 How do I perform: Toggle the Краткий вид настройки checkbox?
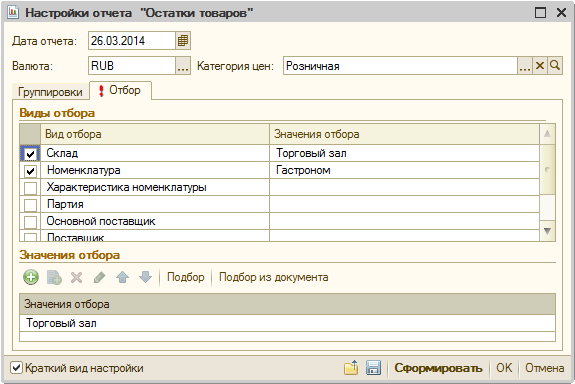click(16, 367)
